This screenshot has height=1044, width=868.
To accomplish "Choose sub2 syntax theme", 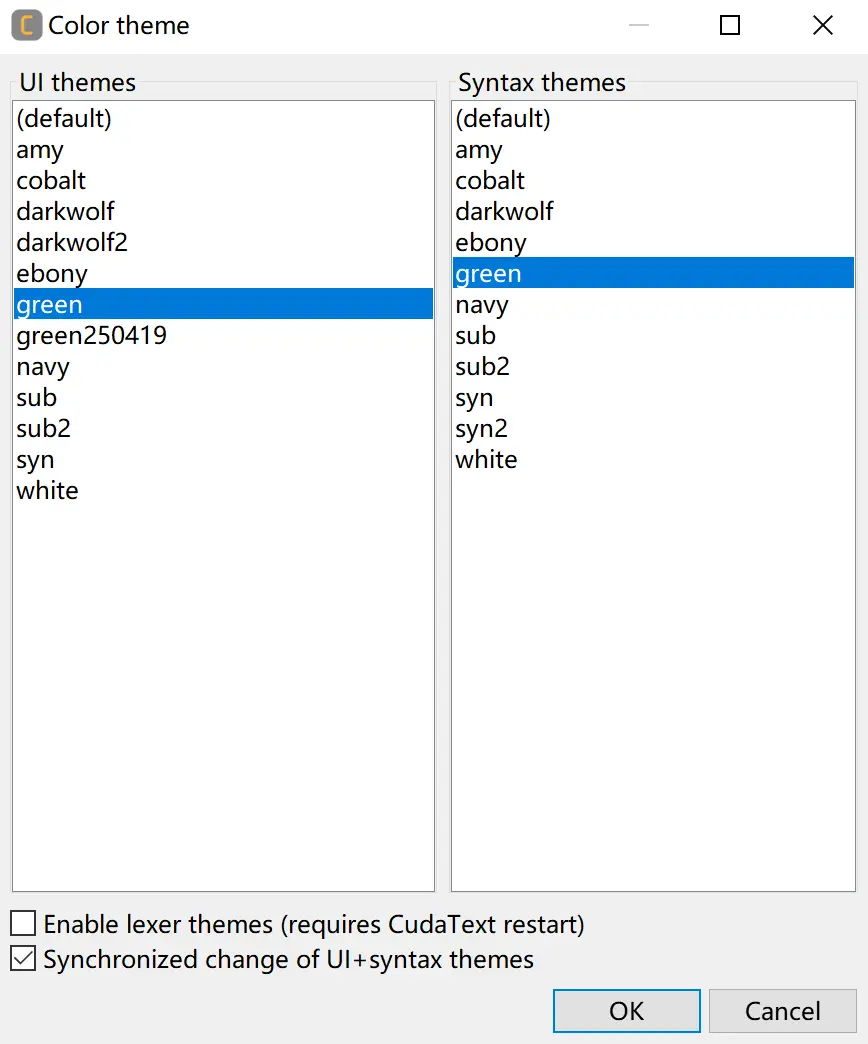I will pyautogui.click(x=482, y=367).
